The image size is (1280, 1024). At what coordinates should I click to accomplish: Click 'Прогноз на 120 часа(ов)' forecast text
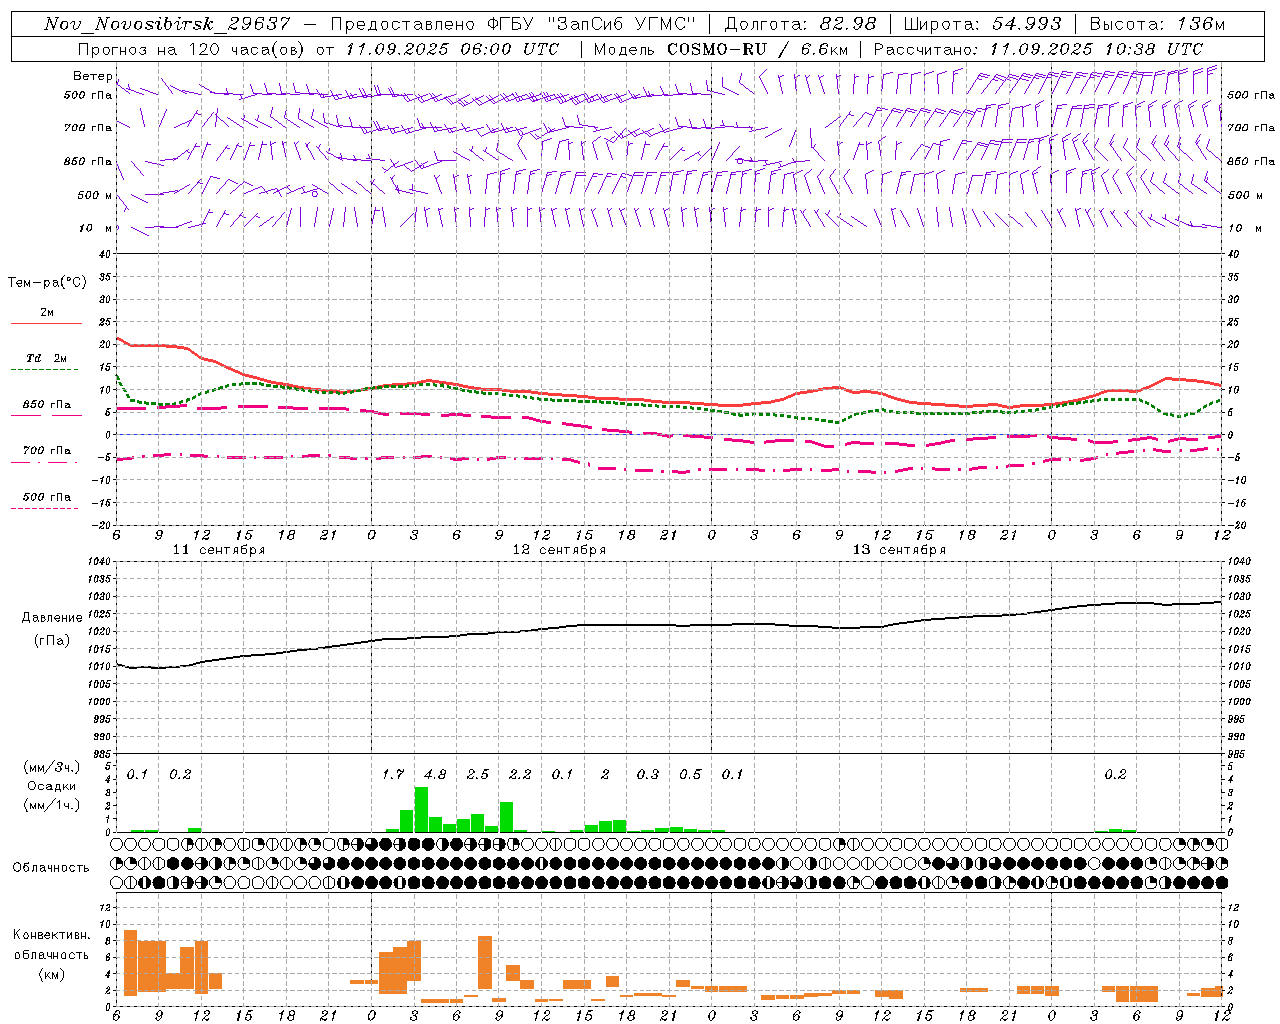(191, 49)
